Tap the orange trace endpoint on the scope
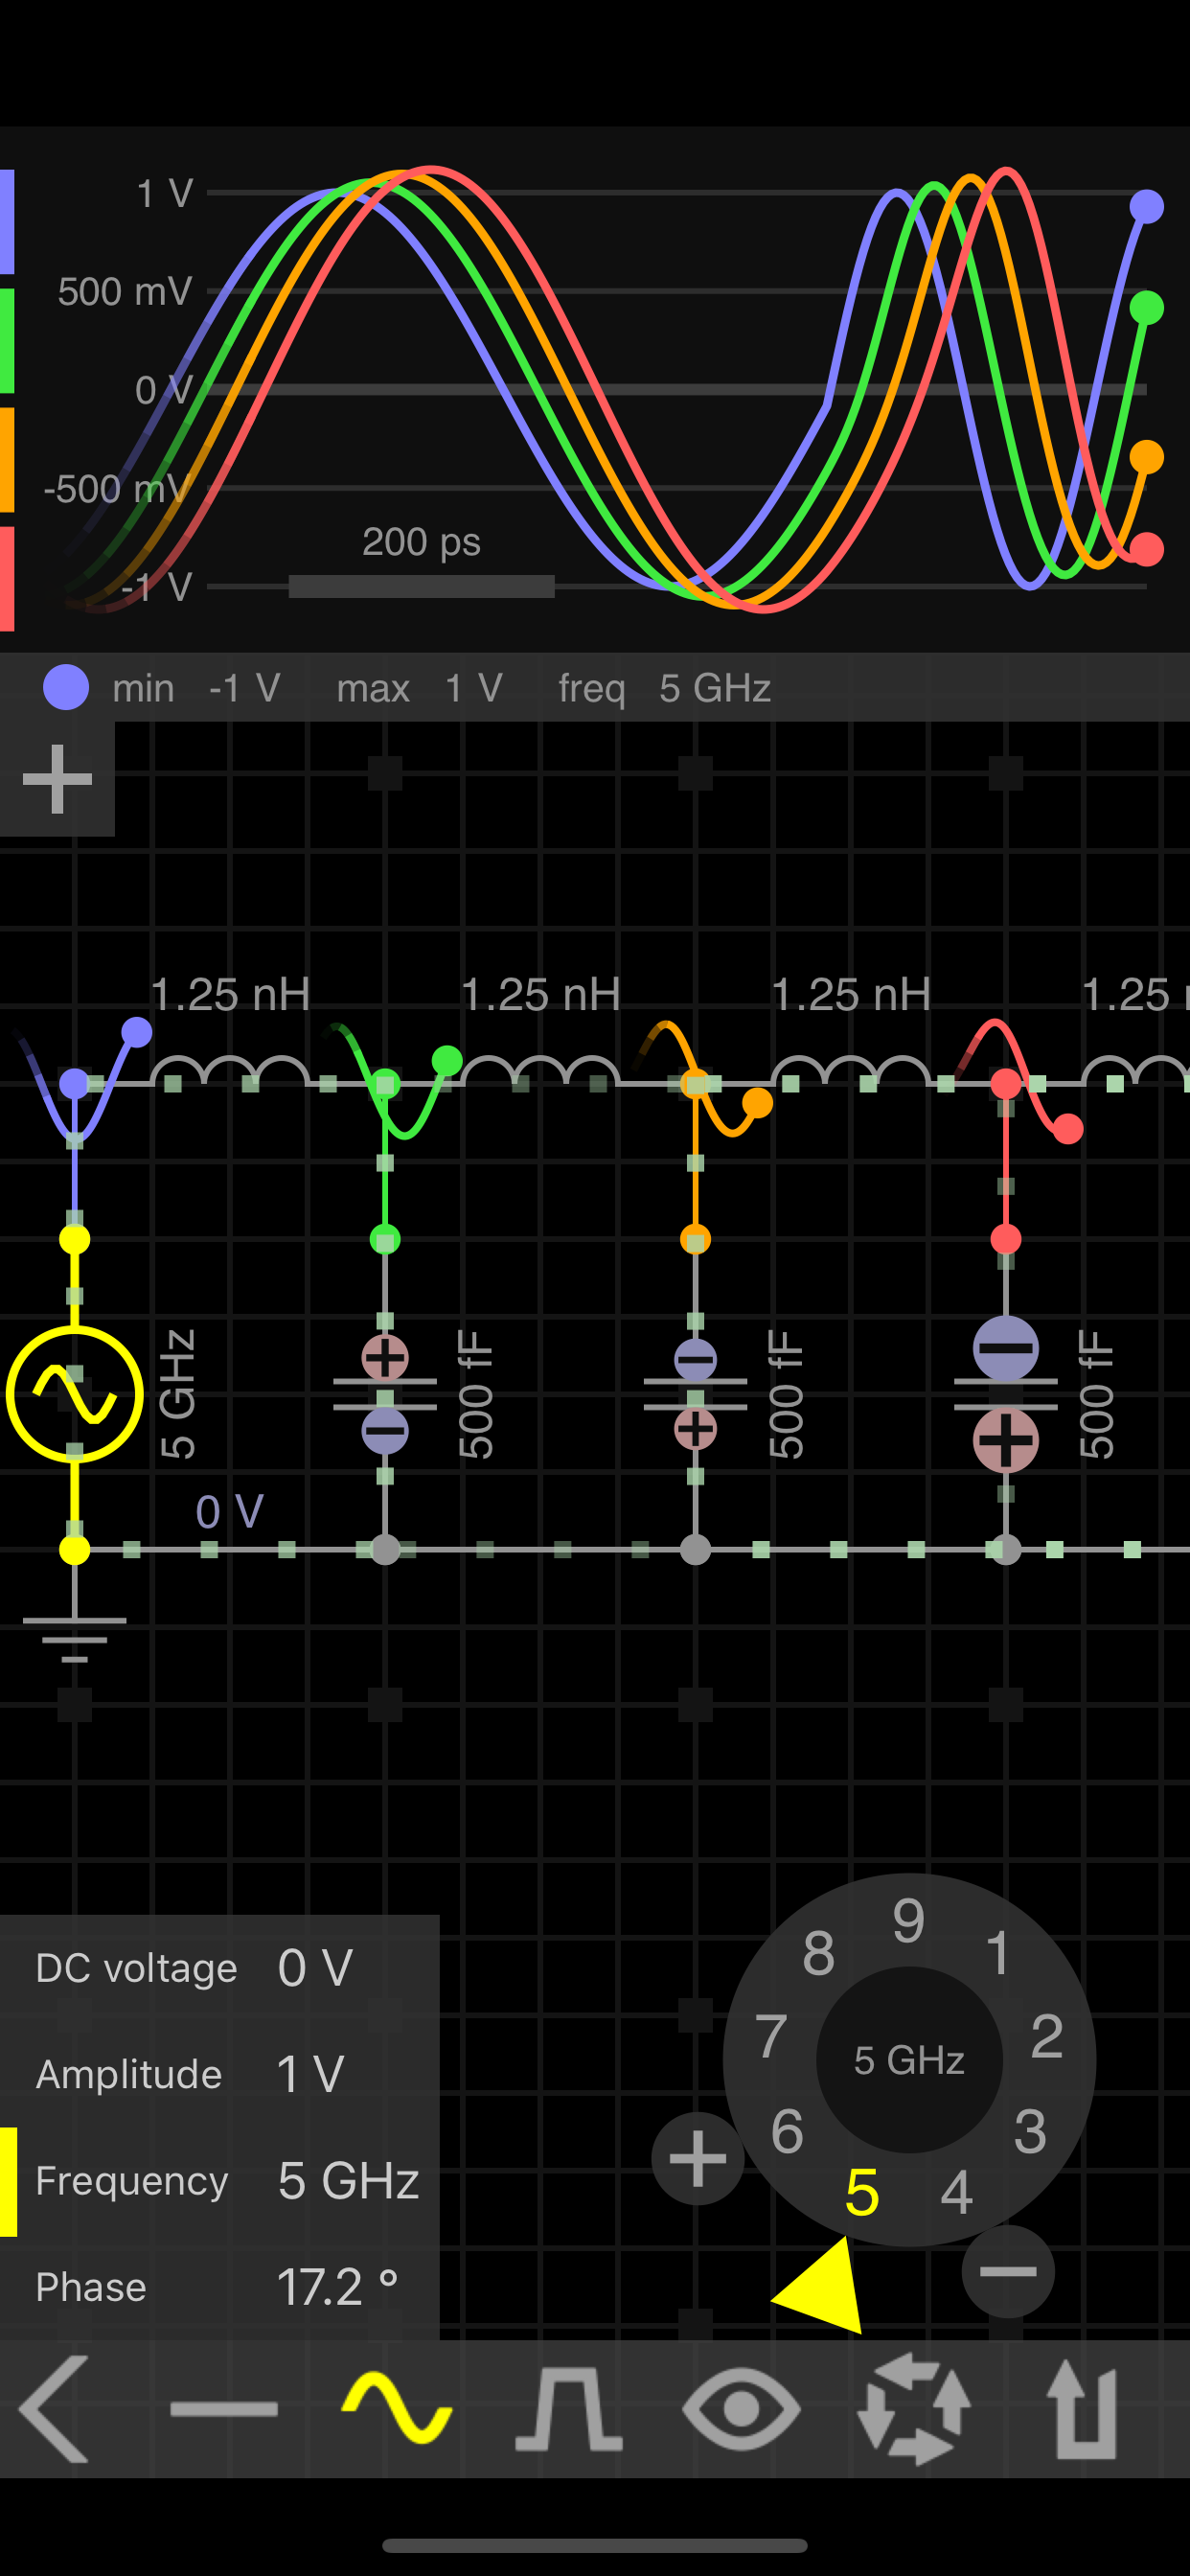1190x2576 pixels. click(1147, 457)
